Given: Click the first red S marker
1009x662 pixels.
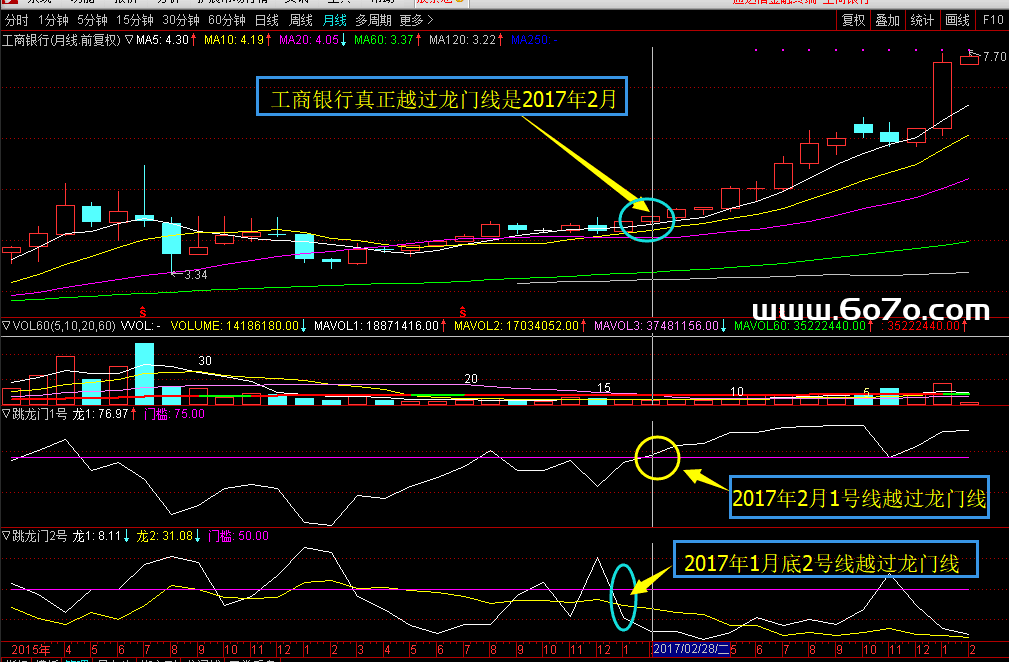Looking at the screenshot, I should tap(142, 311).
